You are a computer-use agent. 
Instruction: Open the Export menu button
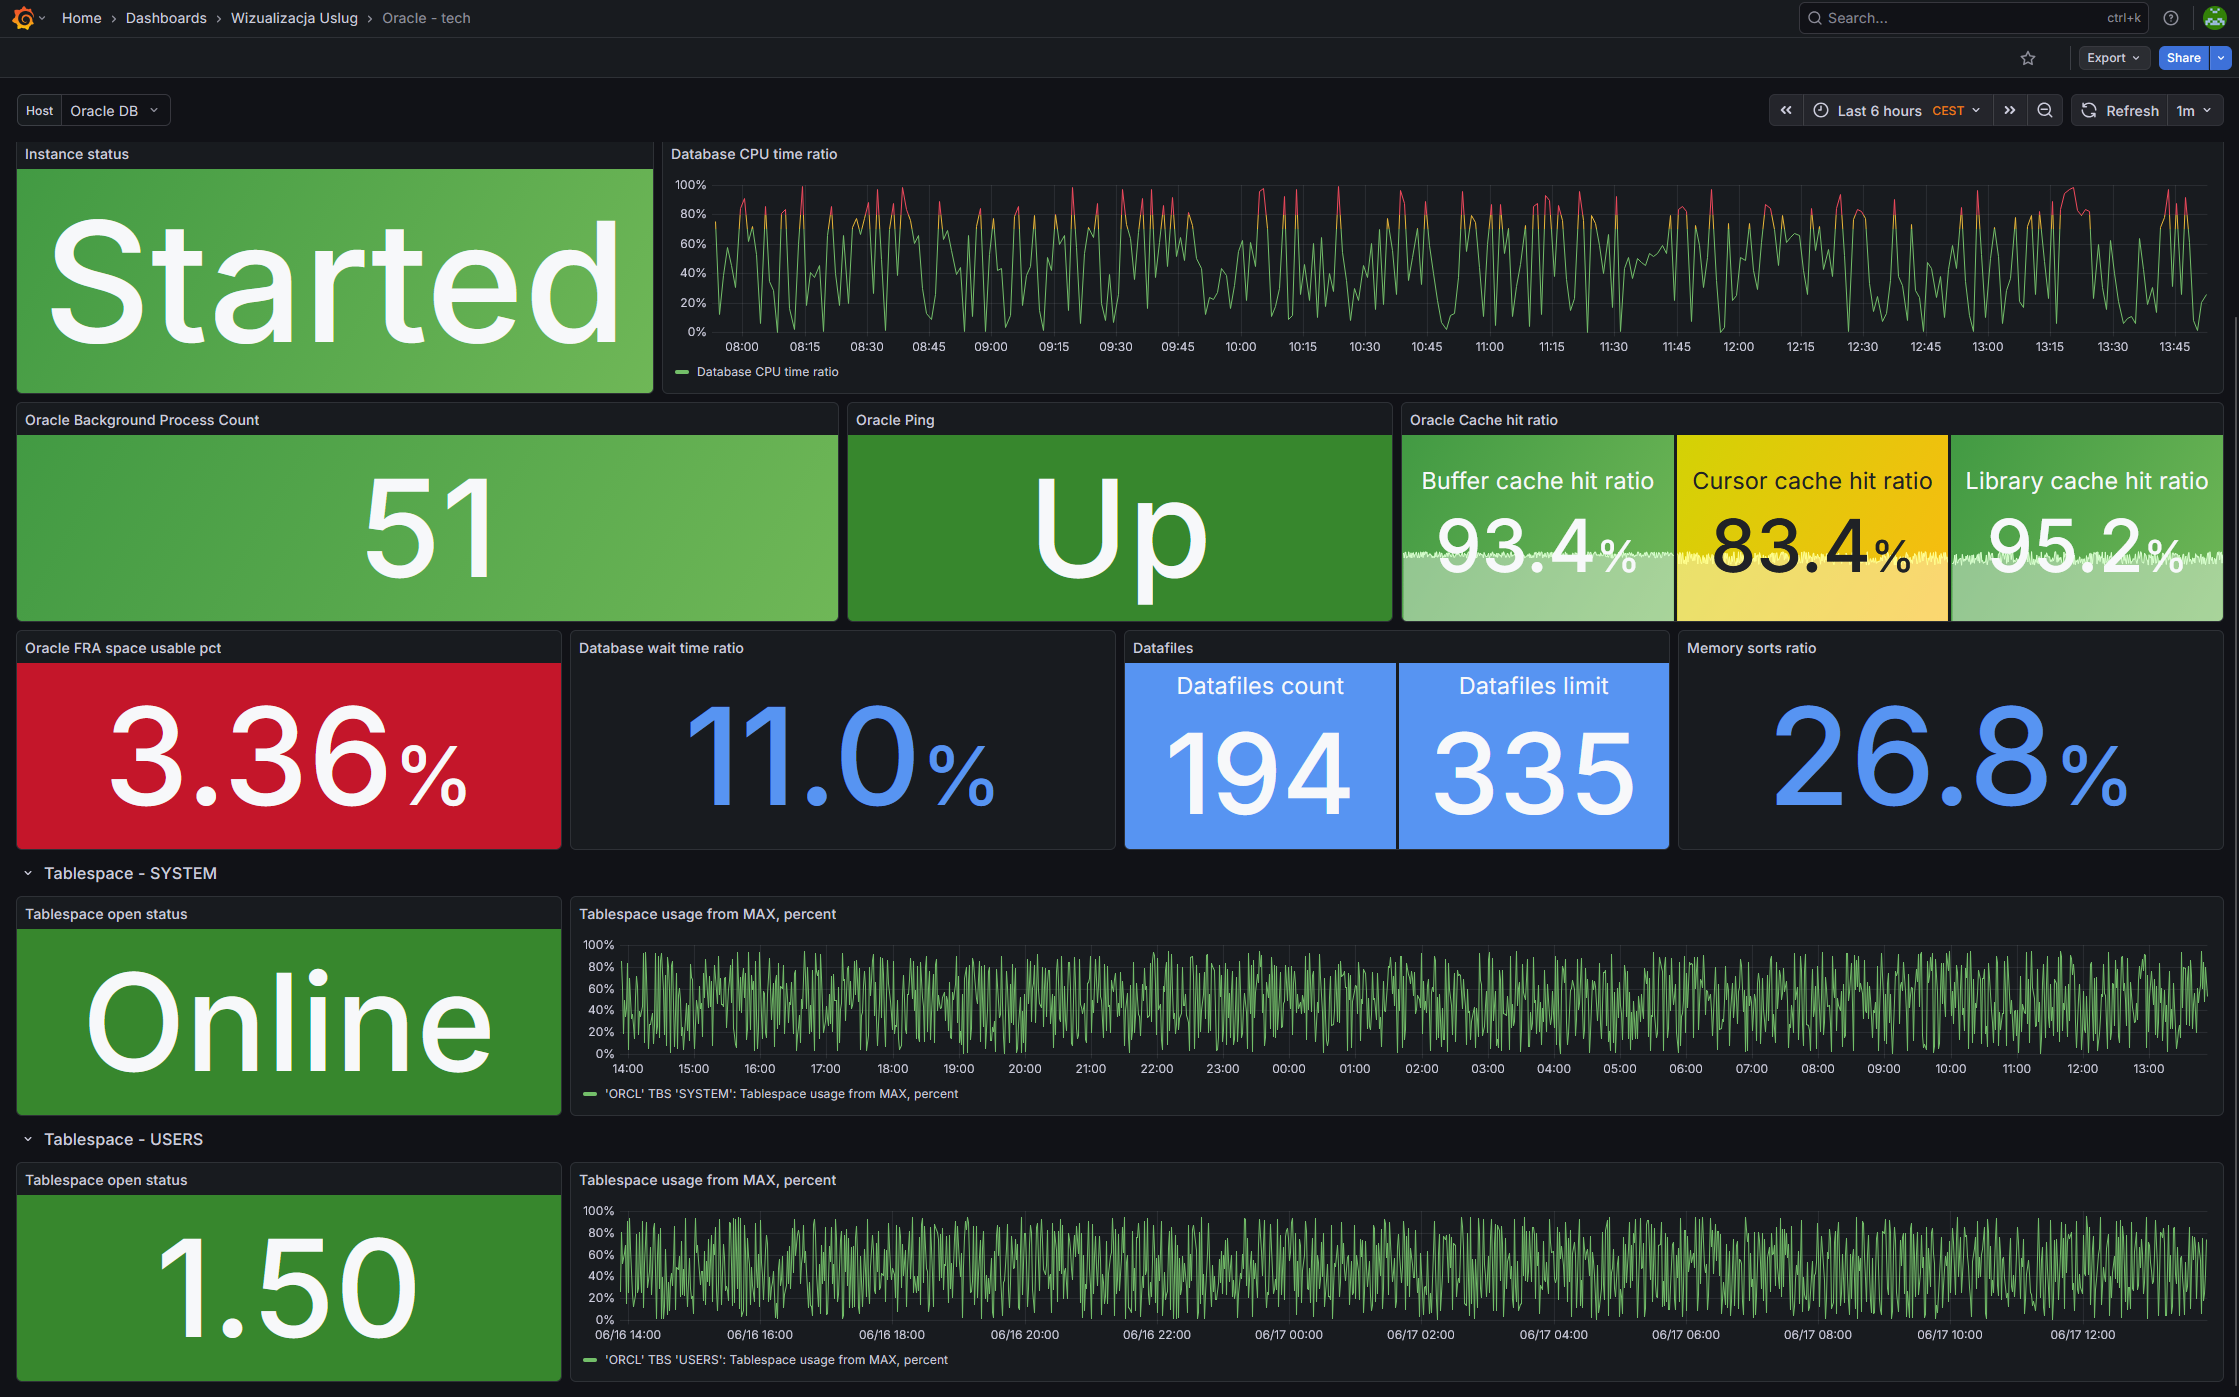click(2113, 58)
